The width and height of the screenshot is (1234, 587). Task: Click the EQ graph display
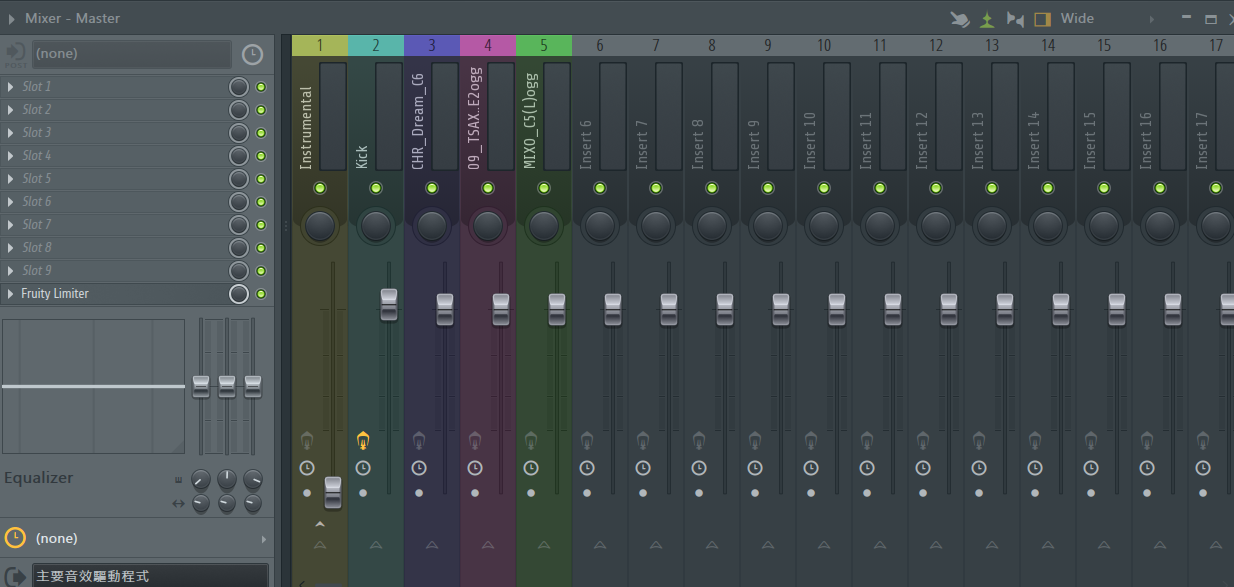[93, 386]
